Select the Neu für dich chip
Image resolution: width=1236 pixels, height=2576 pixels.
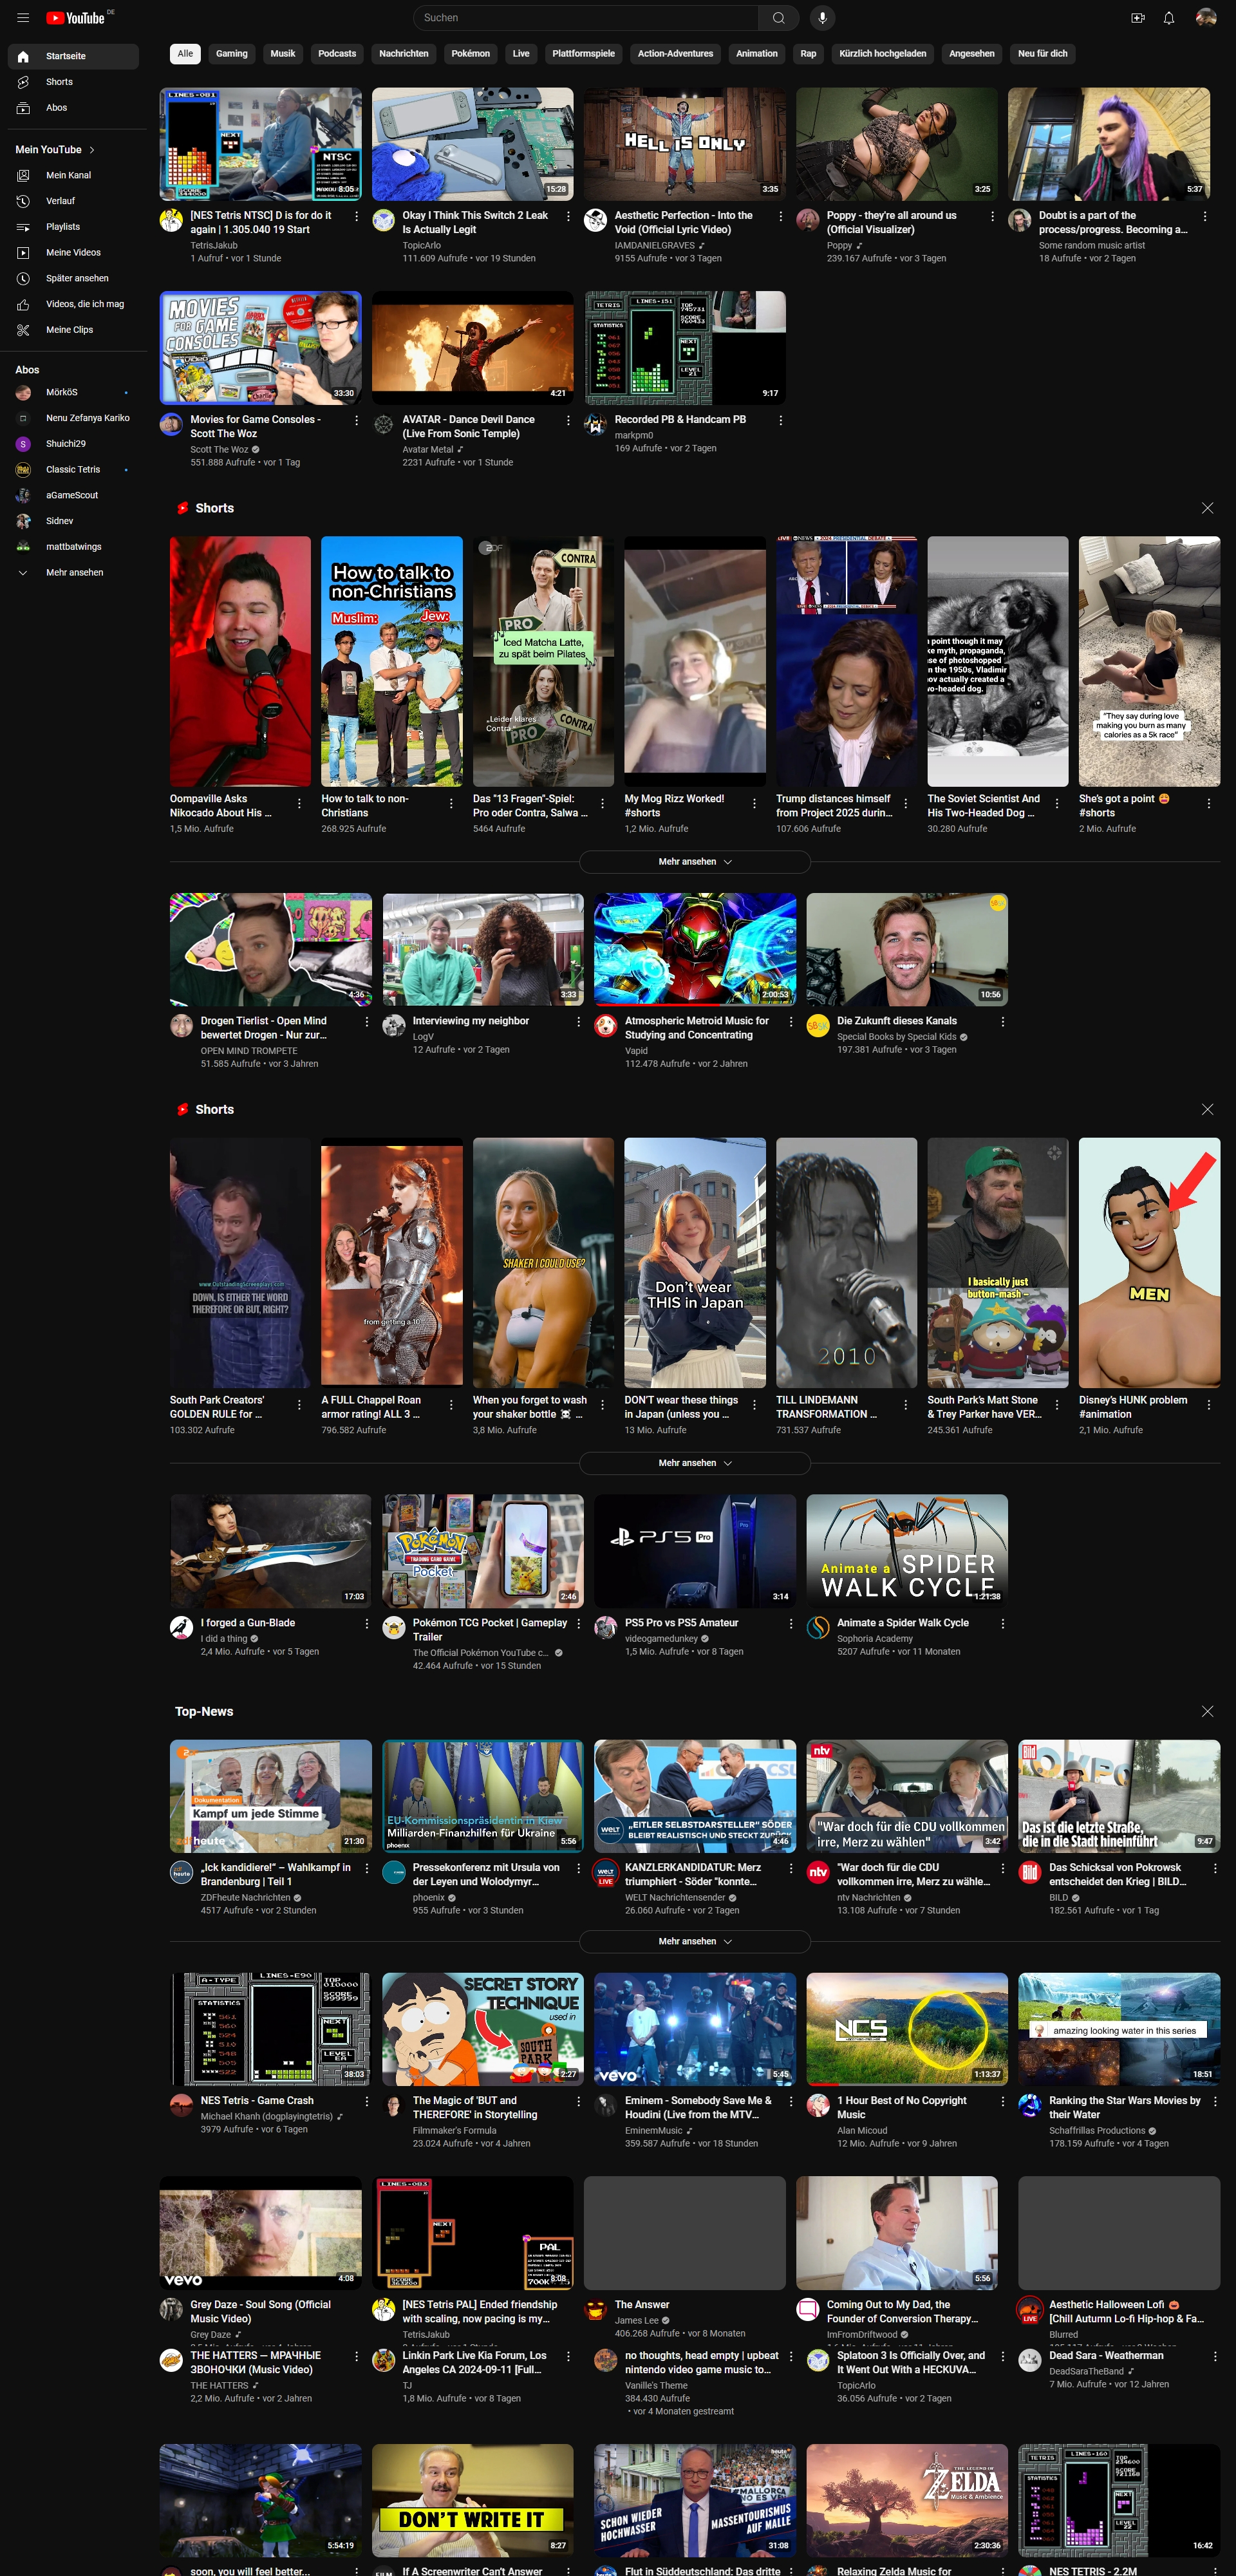click(1042, 54)
